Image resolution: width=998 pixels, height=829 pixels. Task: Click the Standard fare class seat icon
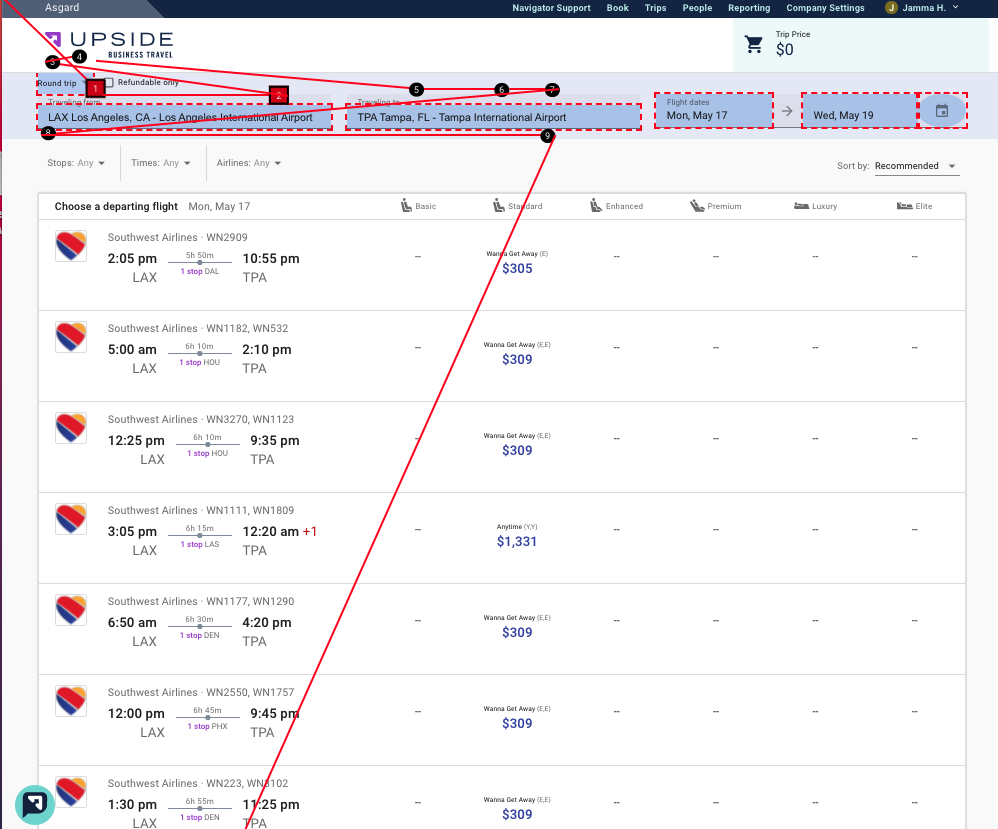click(499, 206)
